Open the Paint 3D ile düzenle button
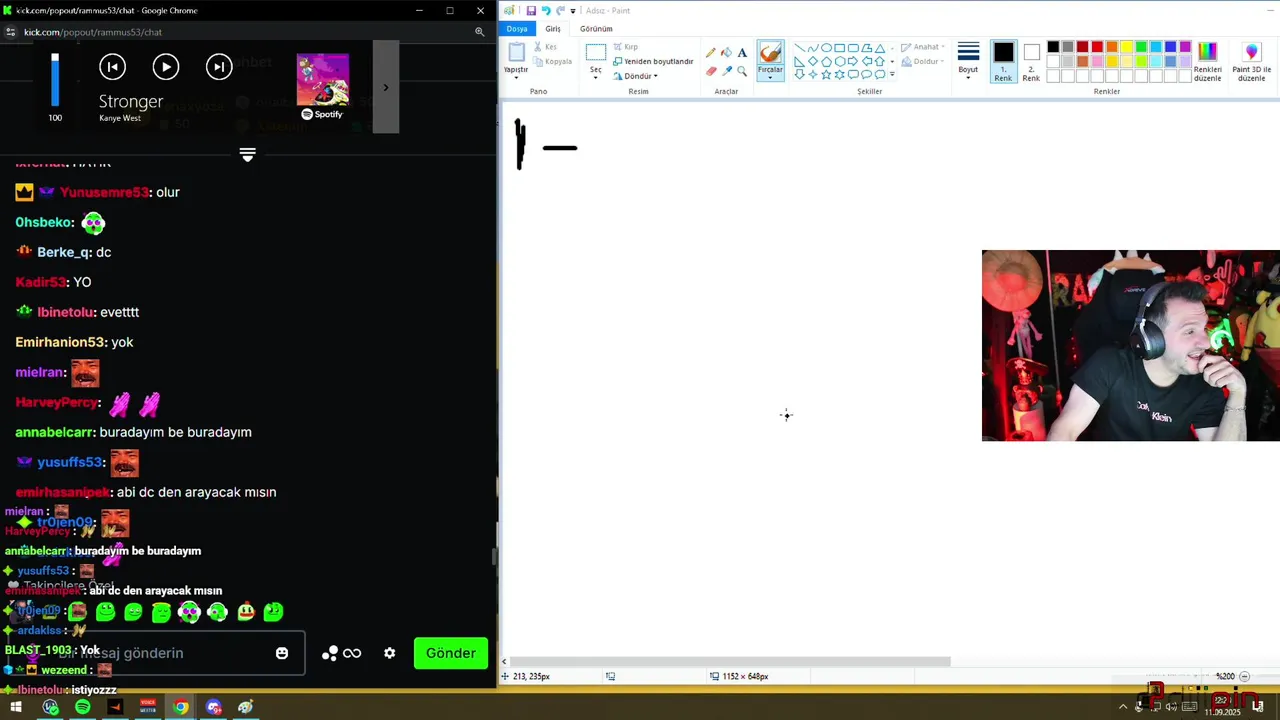The image size is (1280, 720). 1251,62
